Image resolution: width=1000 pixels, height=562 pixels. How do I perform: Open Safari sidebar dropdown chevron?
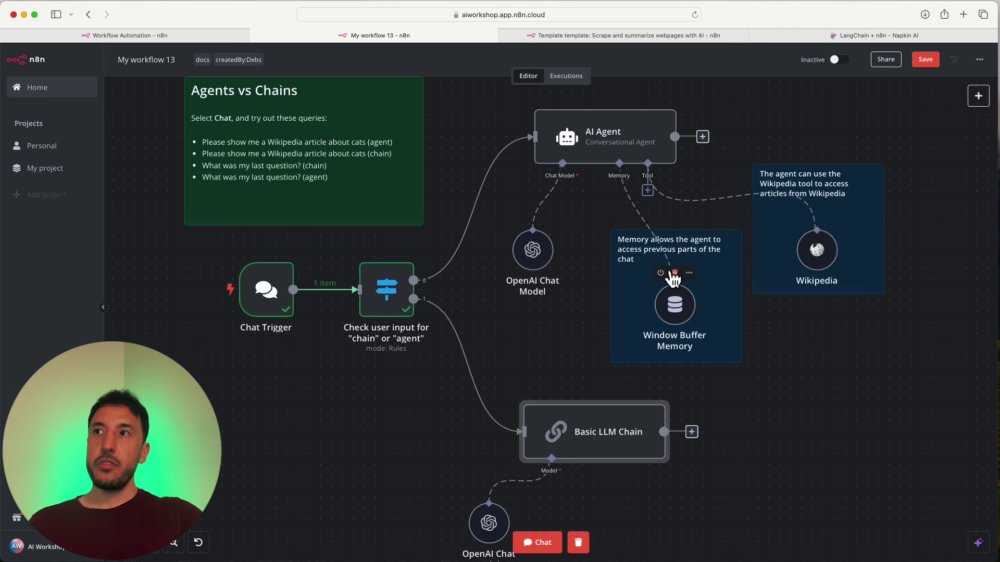coord(71,15)
